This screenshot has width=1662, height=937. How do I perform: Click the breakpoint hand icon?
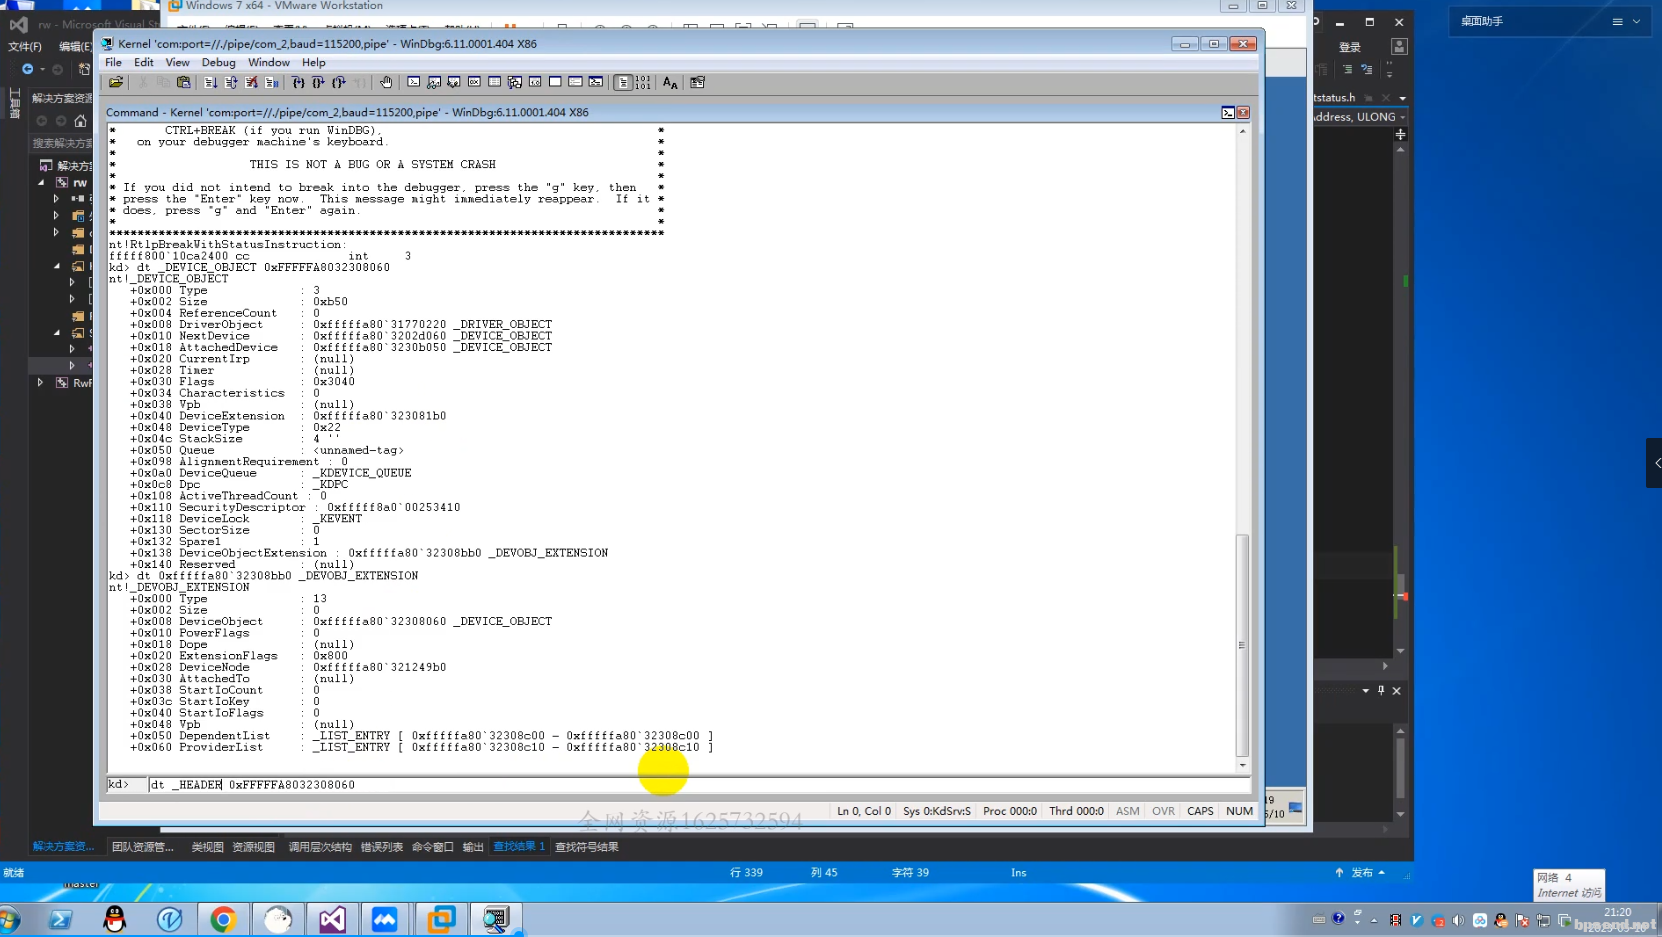pyautogui.click(x=386, y=83)
